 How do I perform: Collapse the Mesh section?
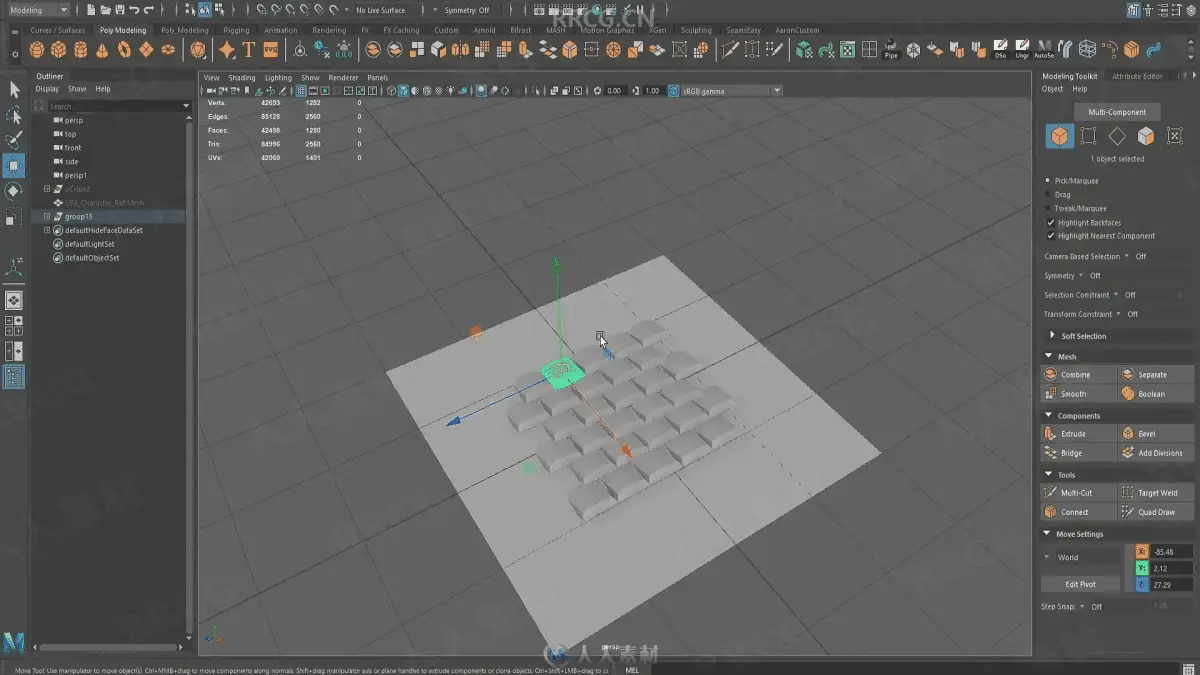pos(1049,356)
